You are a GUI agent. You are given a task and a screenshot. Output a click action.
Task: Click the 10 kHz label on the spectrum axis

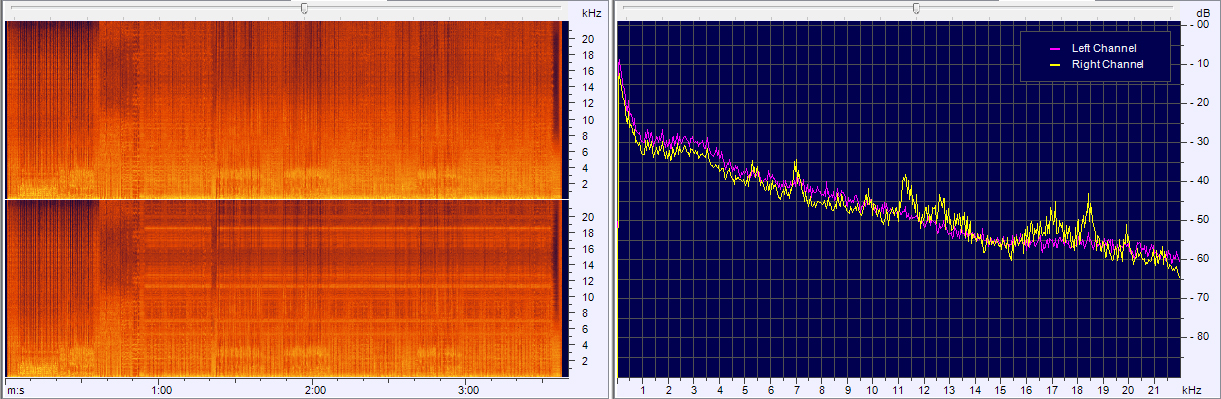873,390
